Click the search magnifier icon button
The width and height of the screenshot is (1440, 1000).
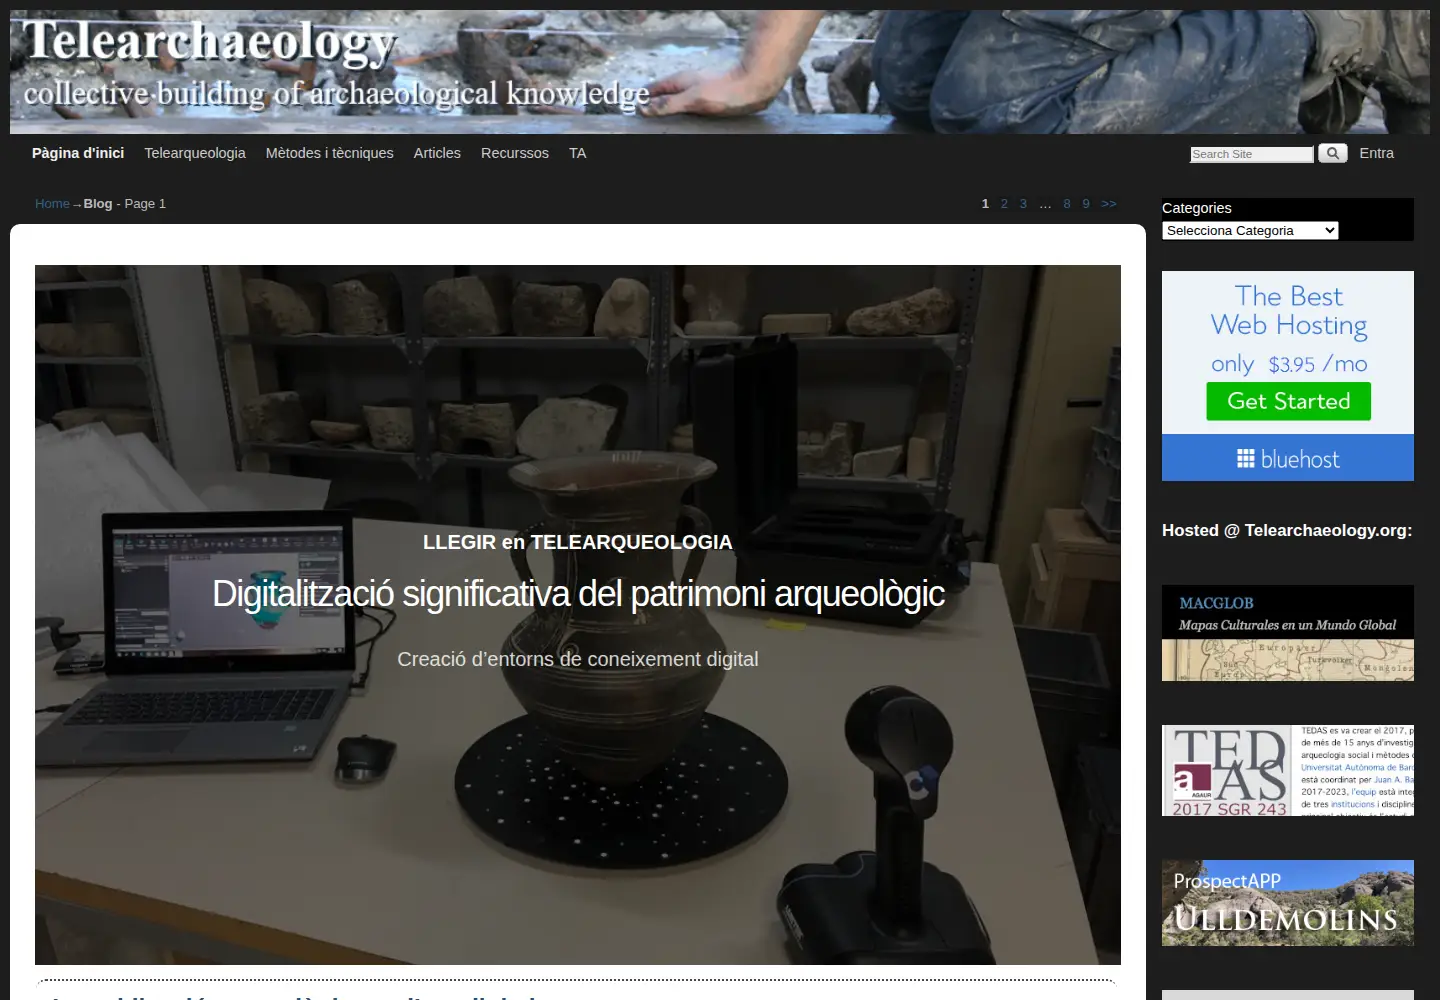[x=1332, y=153]
